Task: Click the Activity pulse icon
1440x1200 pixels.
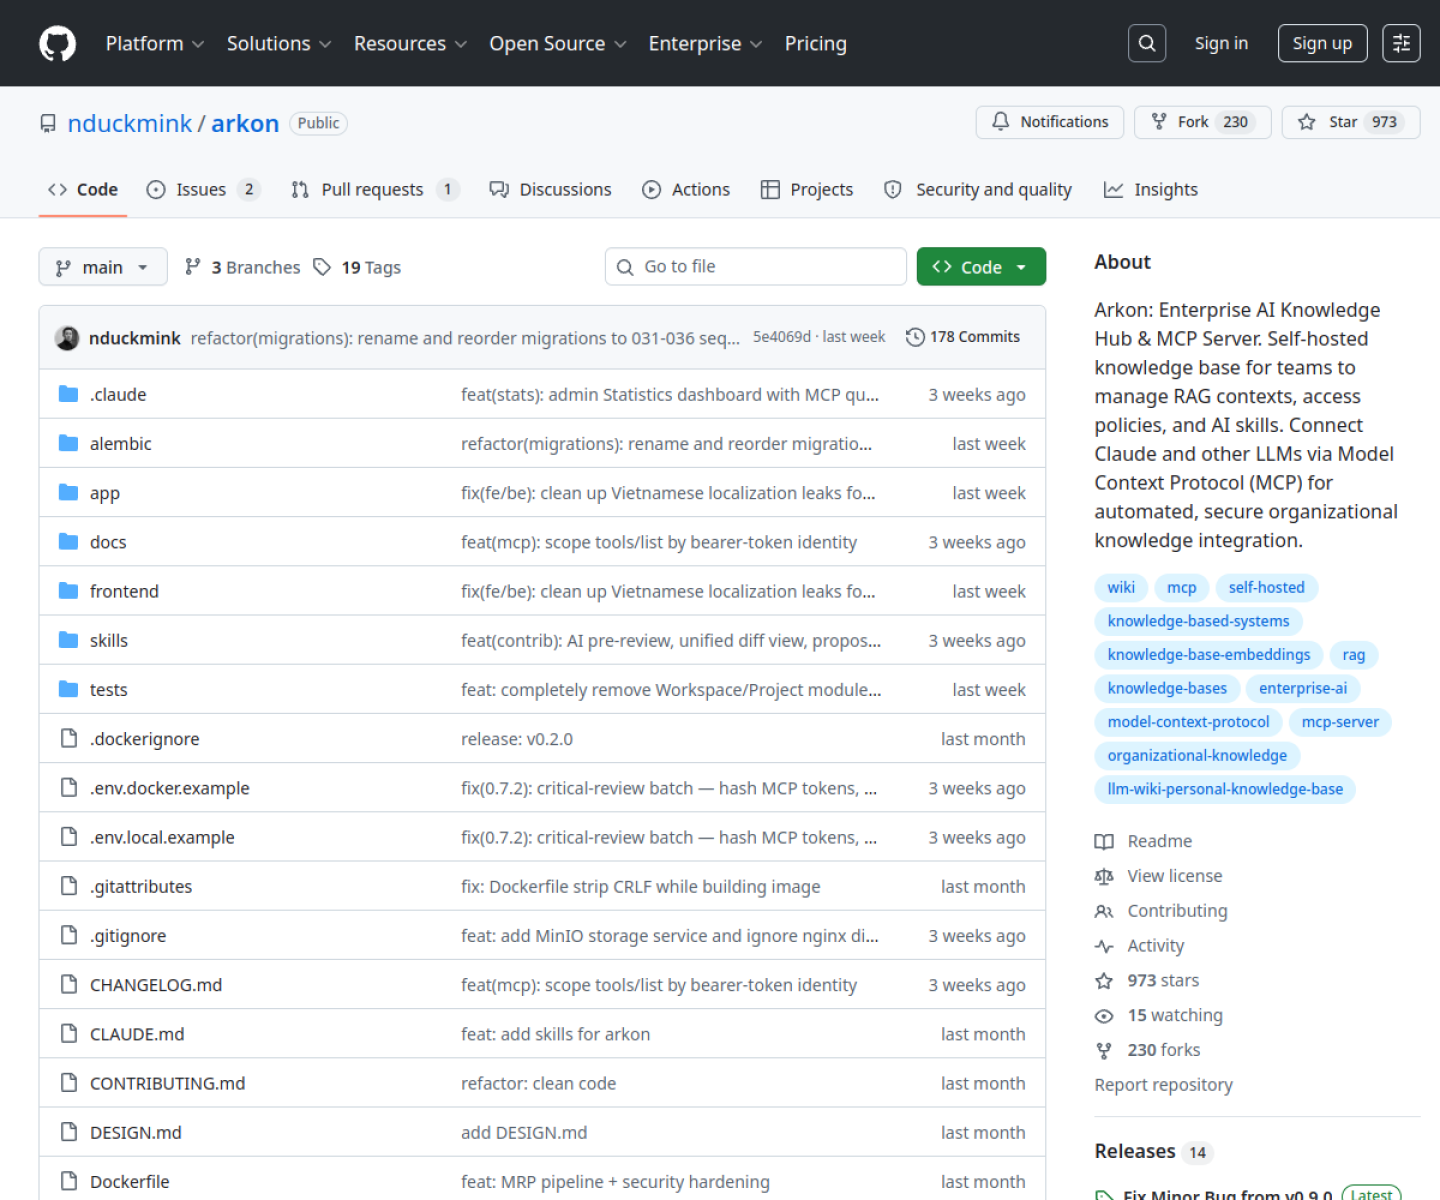Action: click(1104, 946)
